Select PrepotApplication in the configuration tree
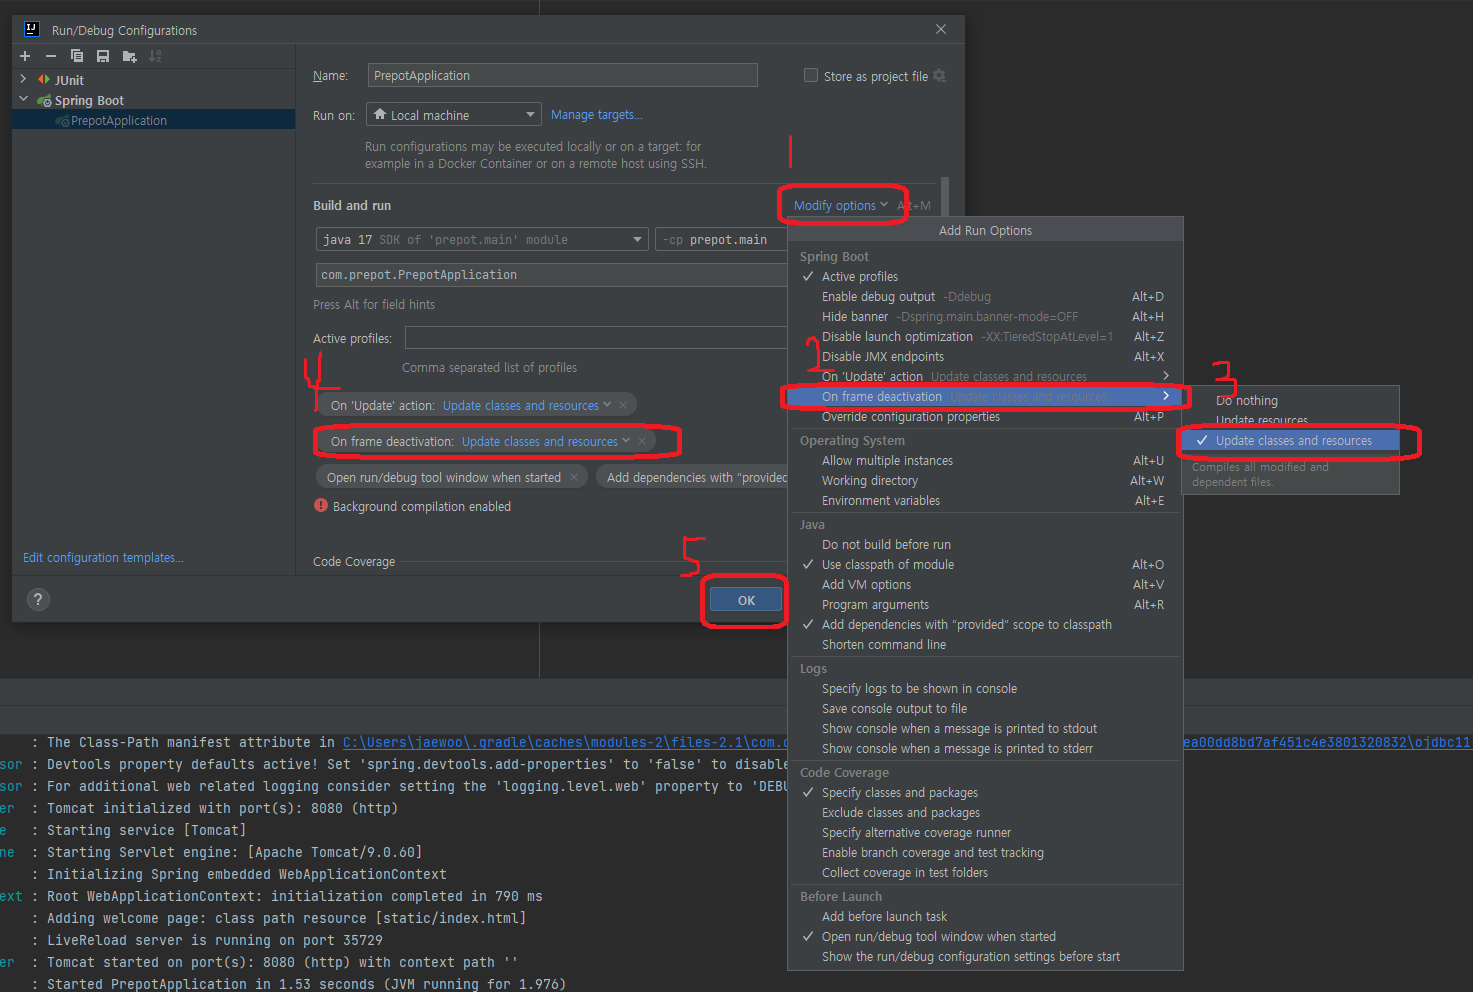This screenshot has width=1473, height=992. pos(153,120)
